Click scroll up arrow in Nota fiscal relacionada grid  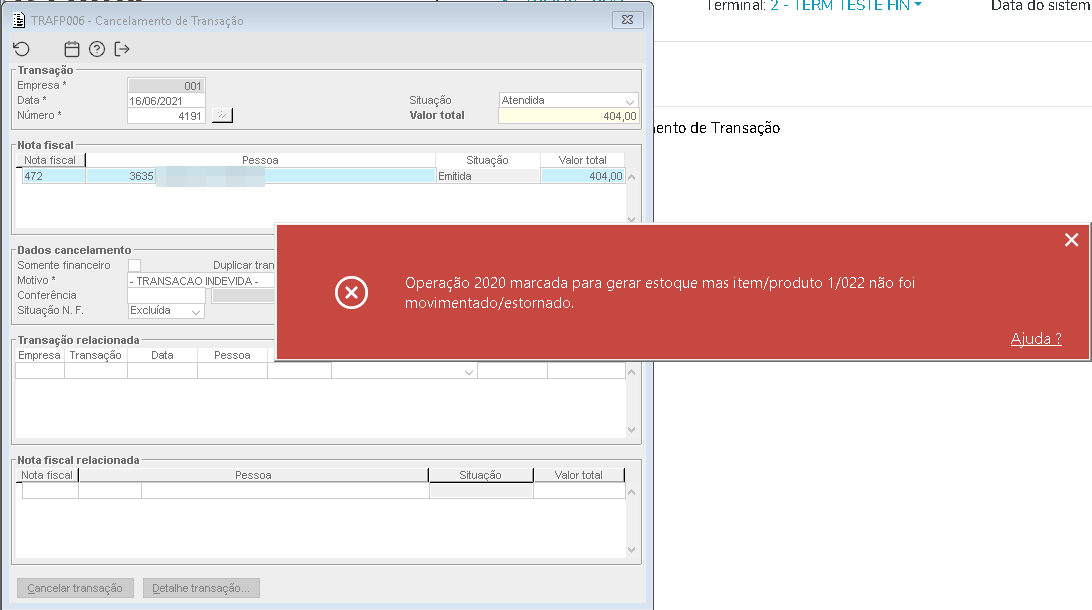[632, 492]
